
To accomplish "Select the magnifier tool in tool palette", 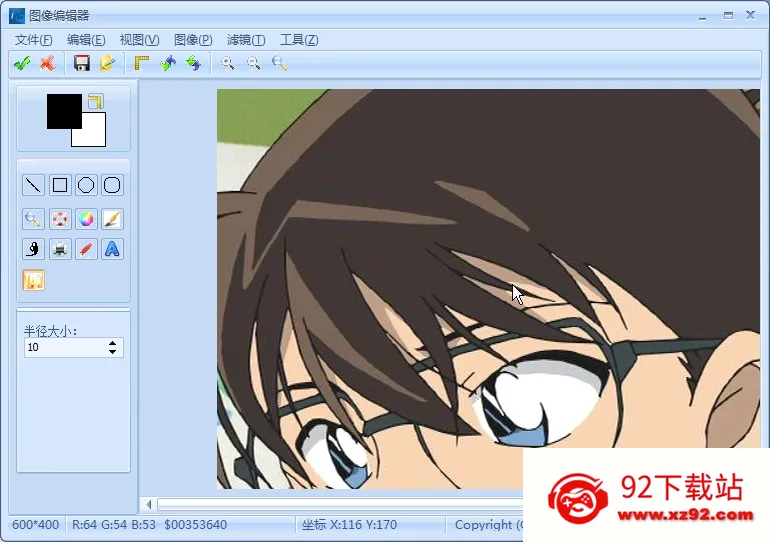I will click(33, 219).
